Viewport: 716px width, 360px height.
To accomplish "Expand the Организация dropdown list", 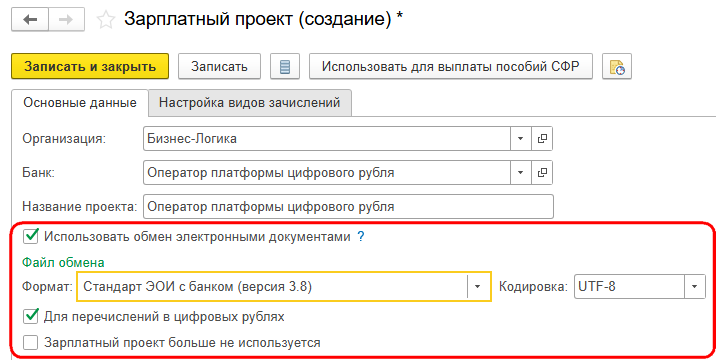I will point(521,138).
